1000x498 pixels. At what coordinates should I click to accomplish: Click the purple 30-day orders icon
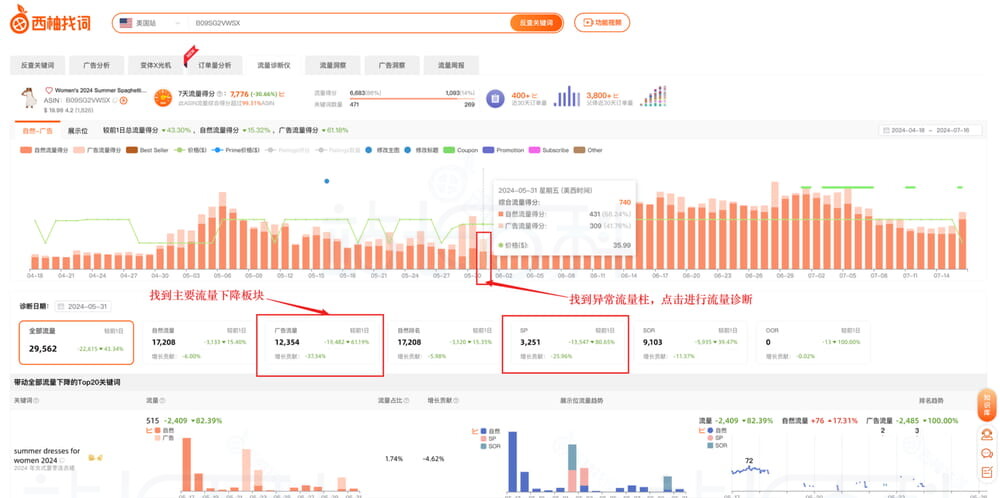pyautogui.click(x=495, y=98)
